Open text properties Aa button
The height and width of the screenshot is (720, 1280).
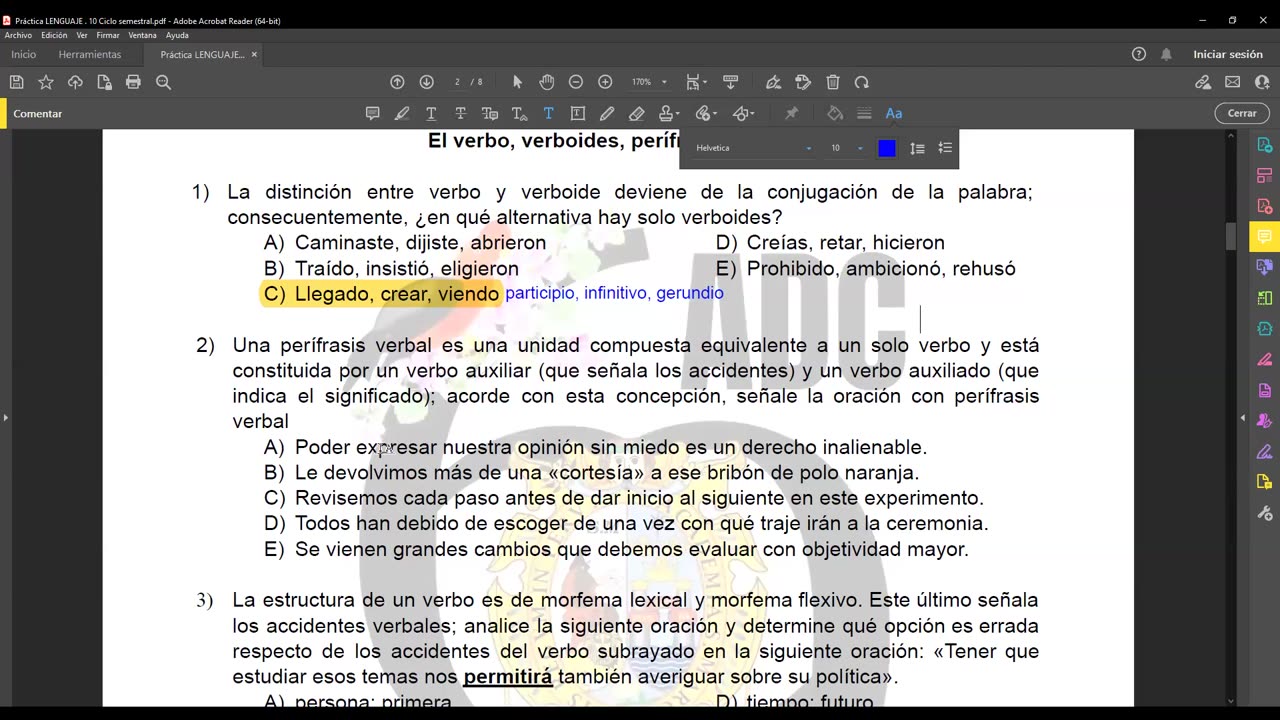(894, 113)
